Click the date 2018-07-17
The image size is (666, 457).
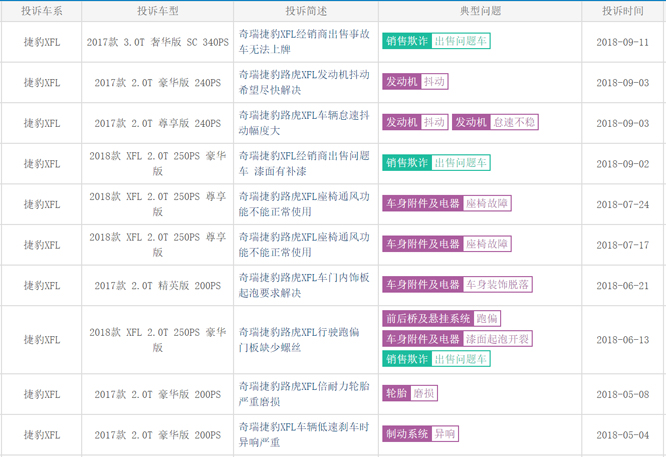[x=623, y=245]
